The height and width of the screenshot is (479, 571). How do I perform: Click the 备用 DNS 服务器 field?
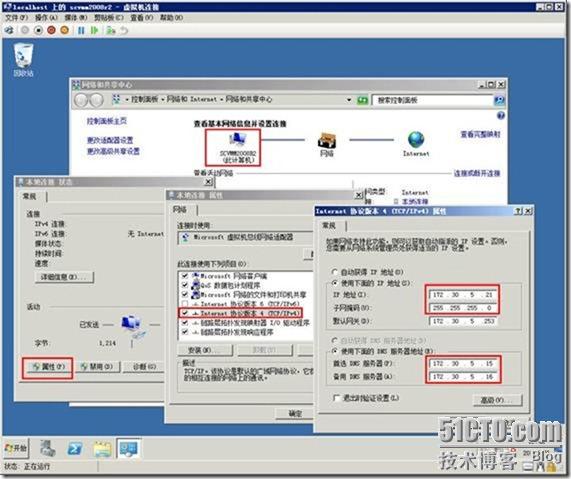tap(462, 377)
